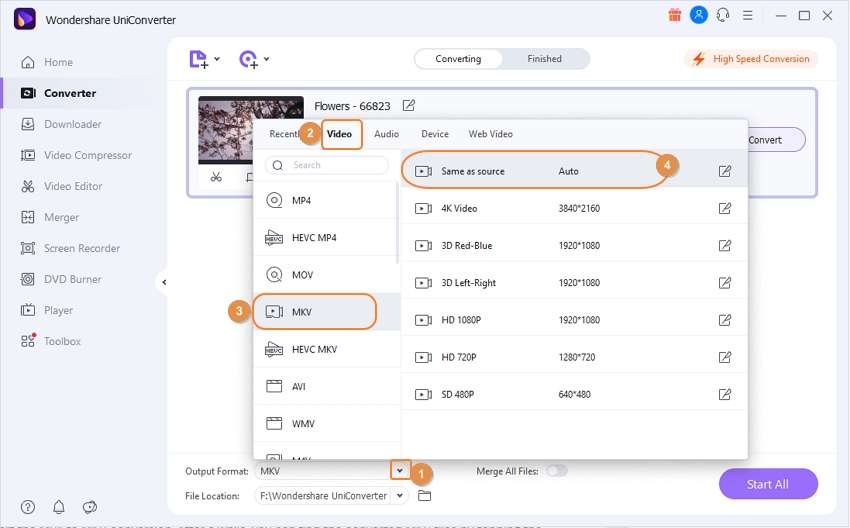The height and width of the screenshot is (528, 850).
Task: Rename Flowers - 66823 with edit icon
Action: [409, 105]
